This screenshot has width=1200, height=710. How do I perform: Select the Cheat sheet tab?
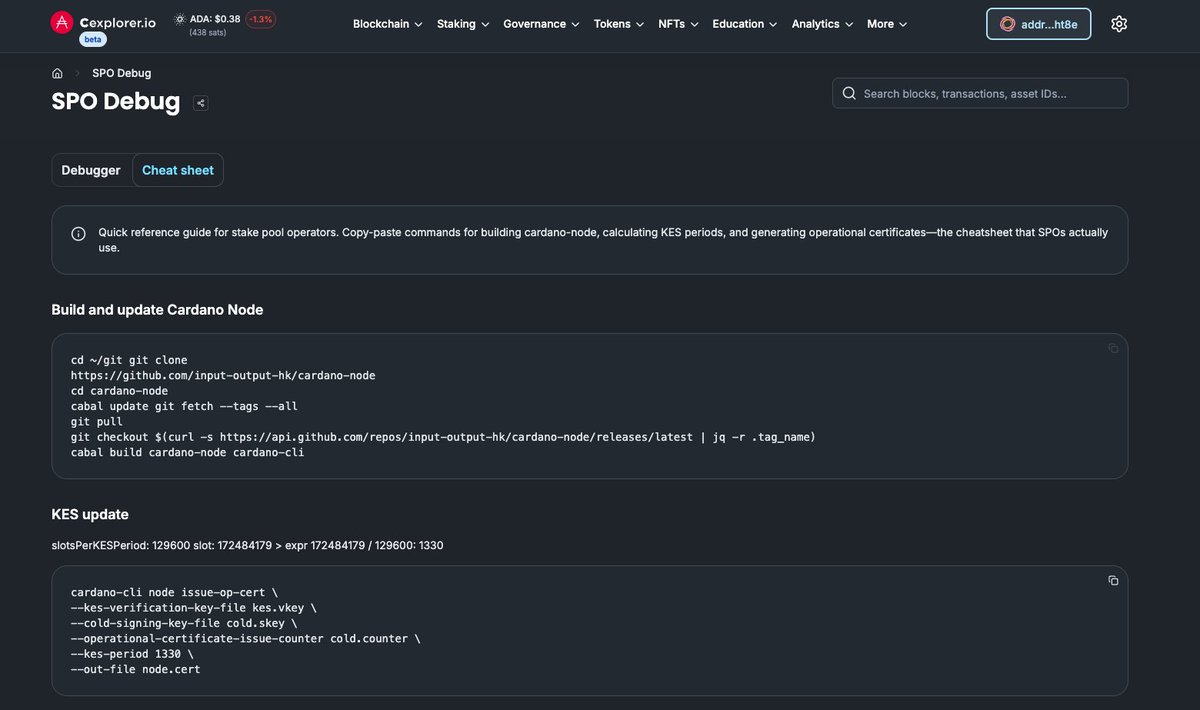point(177,169)
